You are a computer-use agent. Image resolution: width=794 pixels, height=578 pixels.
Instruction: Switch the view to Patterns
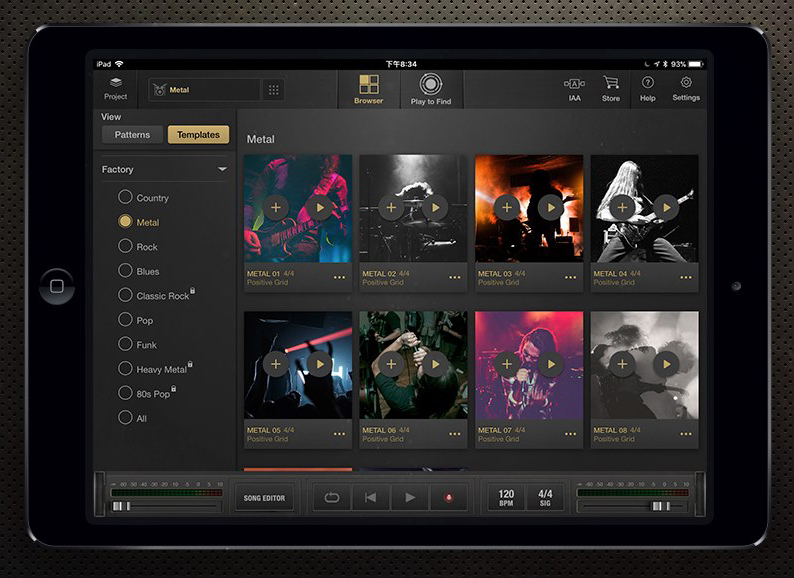(x=132, y=135)
